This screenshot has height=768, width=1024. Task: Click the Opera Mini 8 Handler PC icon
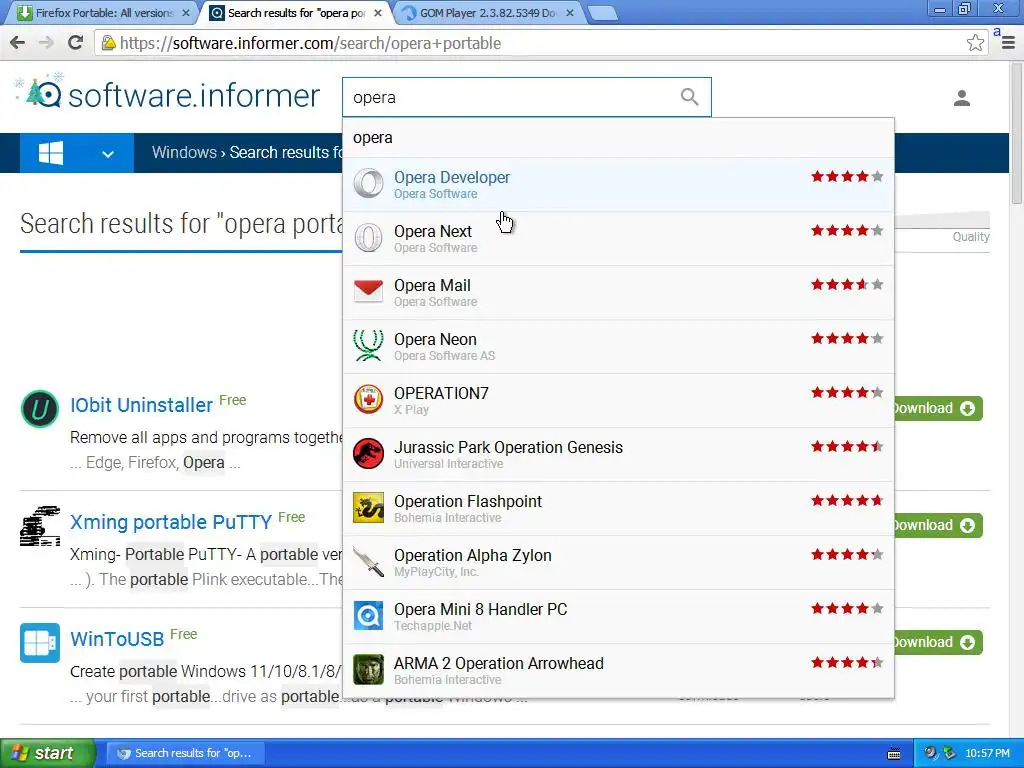368,616
